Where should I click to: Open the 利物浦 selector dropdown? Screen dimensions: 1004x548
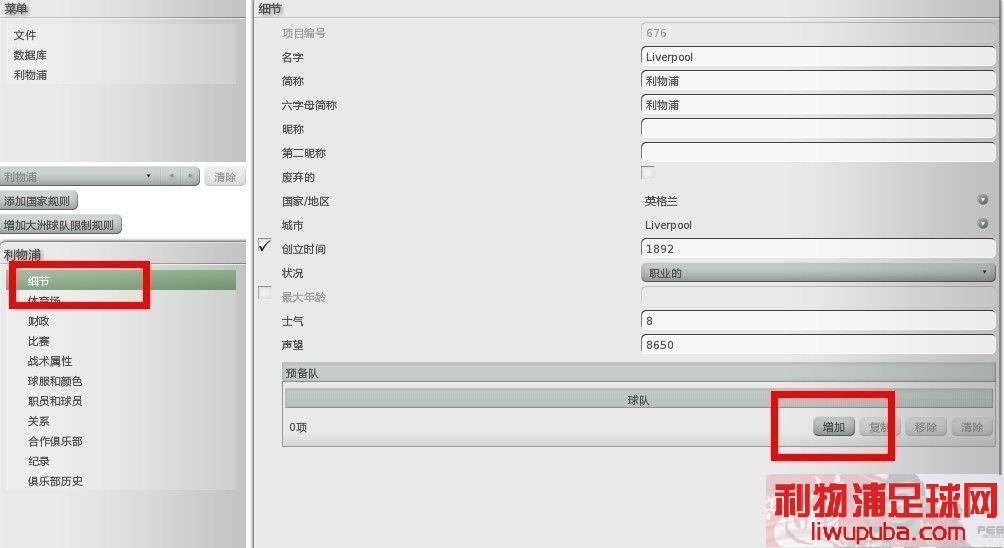click(x=79, y=177)
